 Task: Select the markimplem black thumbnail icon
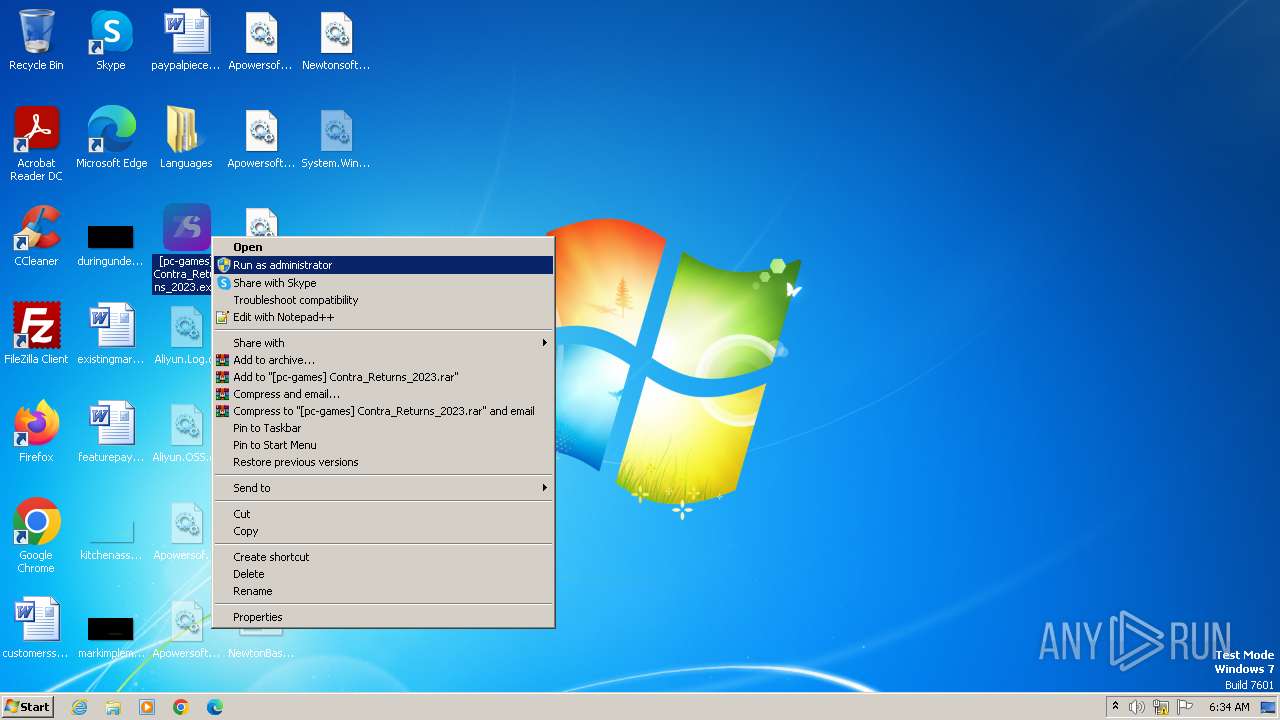(111, 638)
